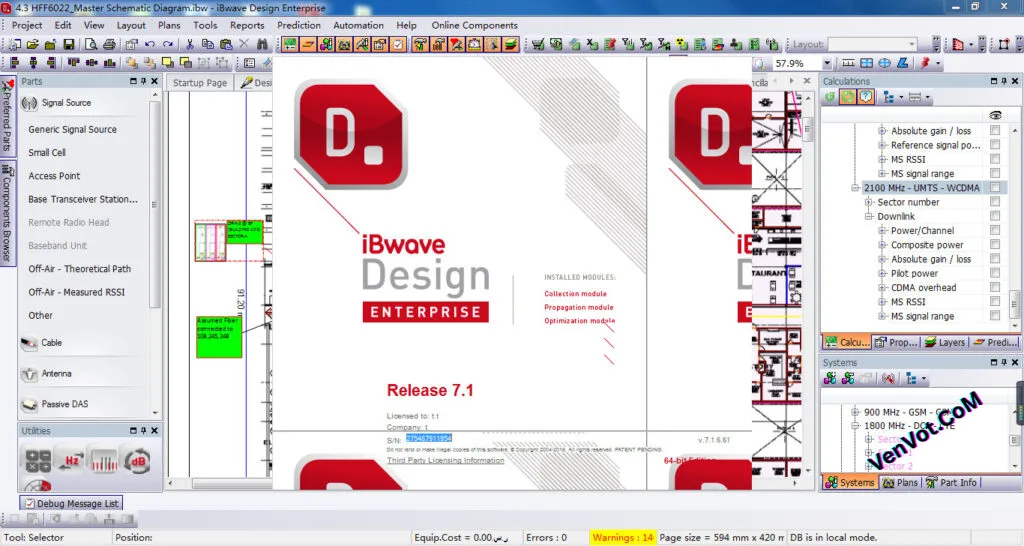
Task: Click the Print Preview magnifier page icon
Action: 91,44
